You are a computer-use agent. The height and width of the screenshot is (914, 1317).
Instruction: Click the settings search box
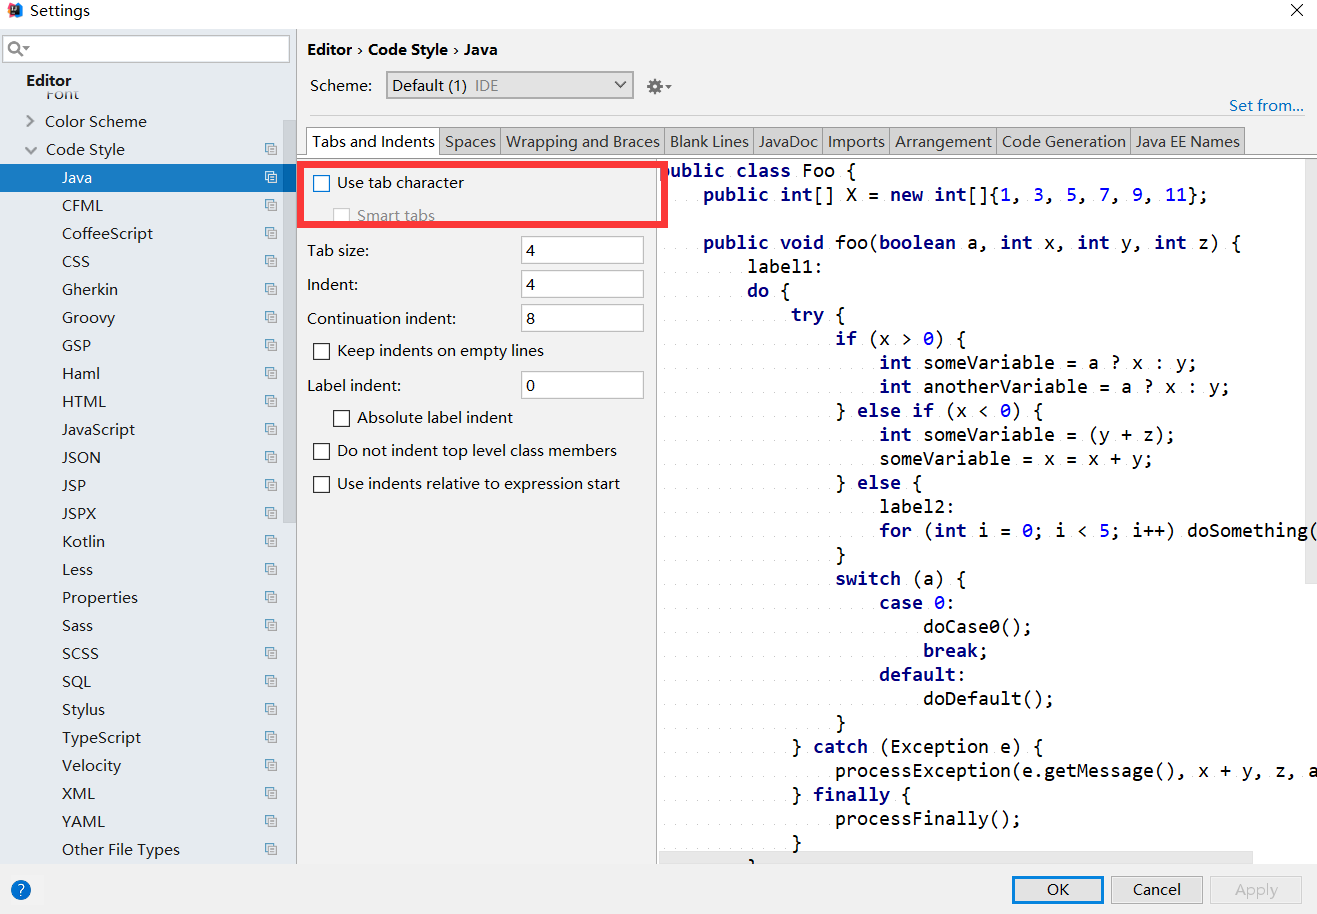(147, 49)
